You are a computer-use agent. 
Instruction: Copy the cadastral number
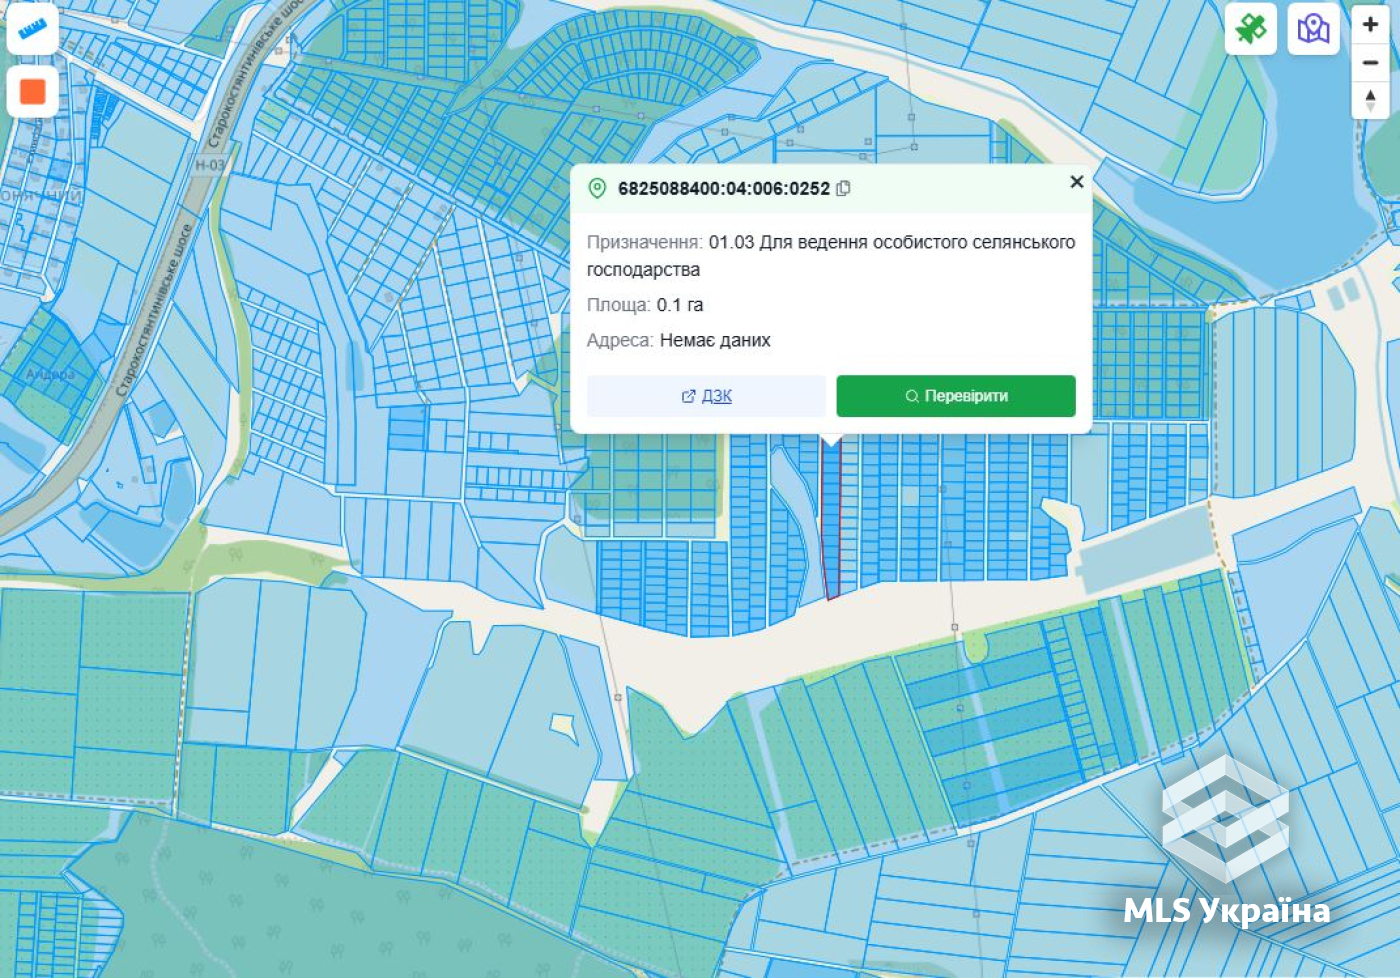point(843,188)
